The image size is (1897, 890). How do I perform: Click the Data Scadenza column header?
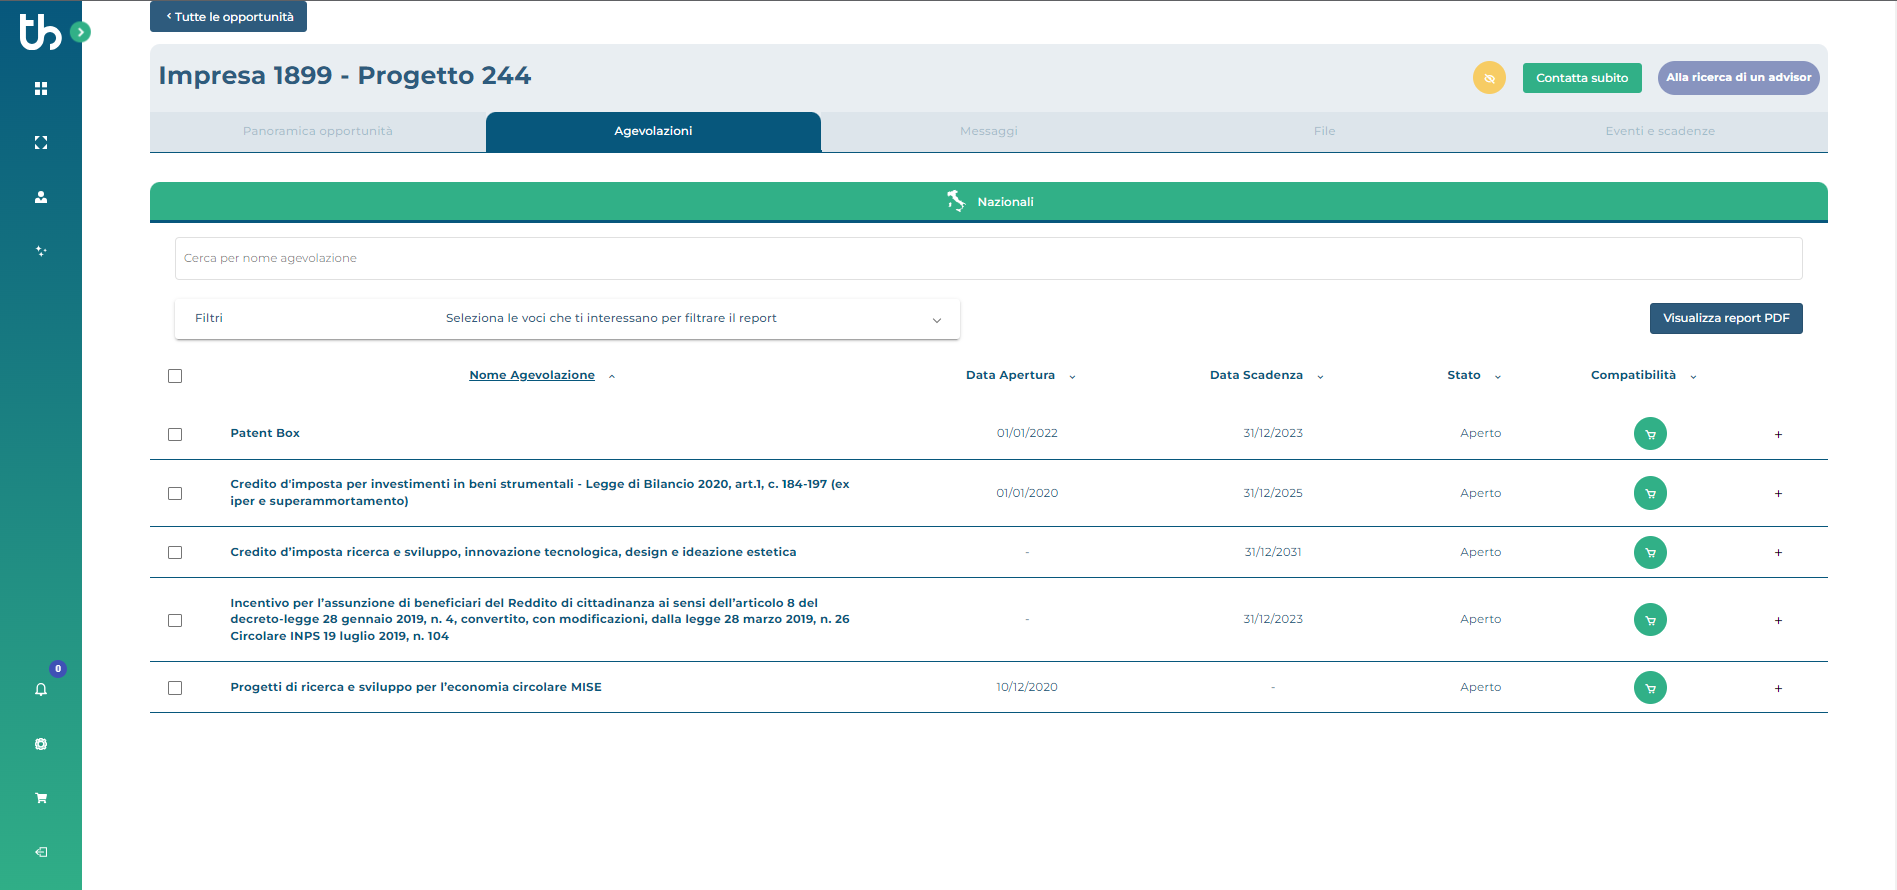[1256, 376]
